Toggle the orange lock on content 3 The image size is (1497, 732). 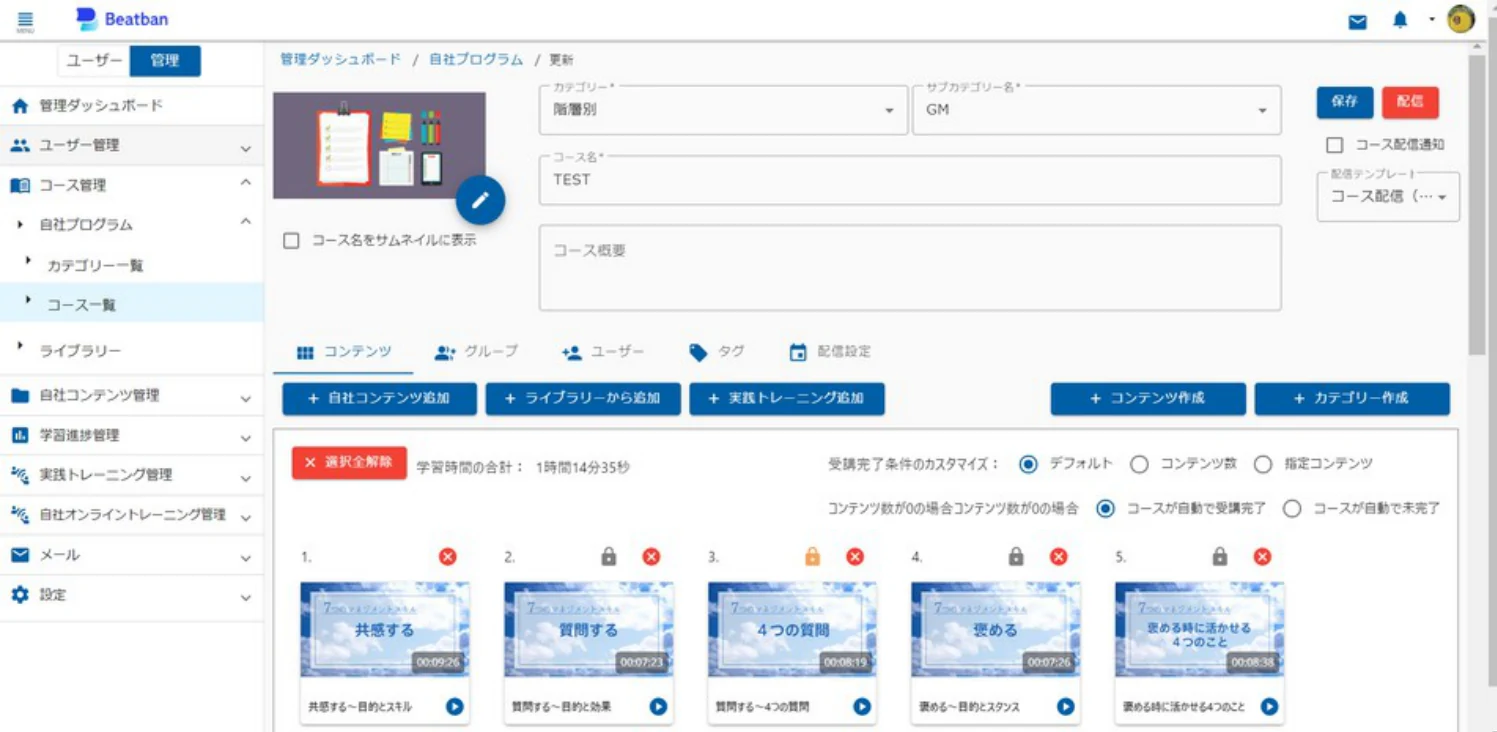click(812, 557)
